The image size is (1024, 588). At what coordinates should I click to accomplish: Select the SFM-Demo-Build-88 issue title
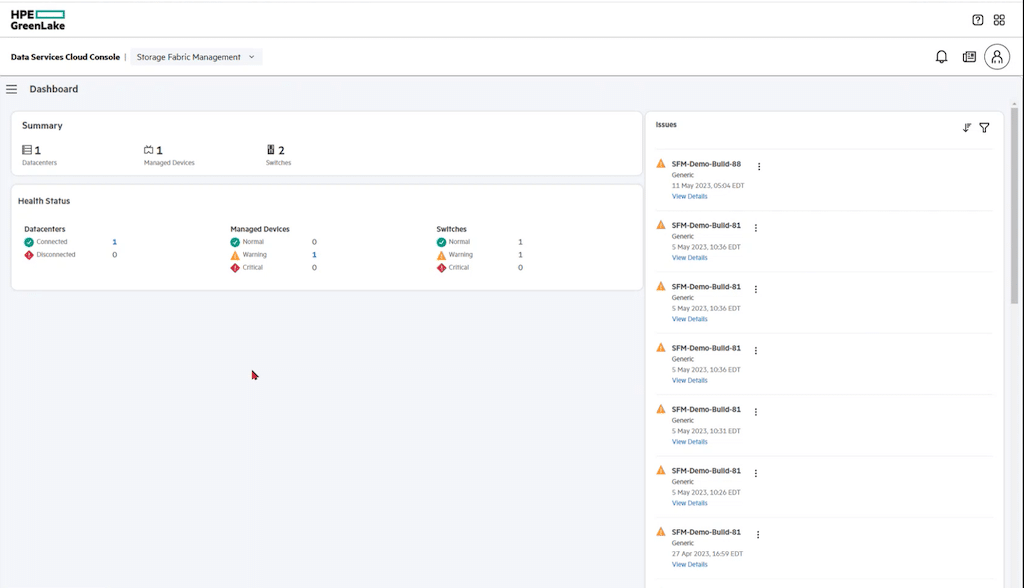coord(706,164)
